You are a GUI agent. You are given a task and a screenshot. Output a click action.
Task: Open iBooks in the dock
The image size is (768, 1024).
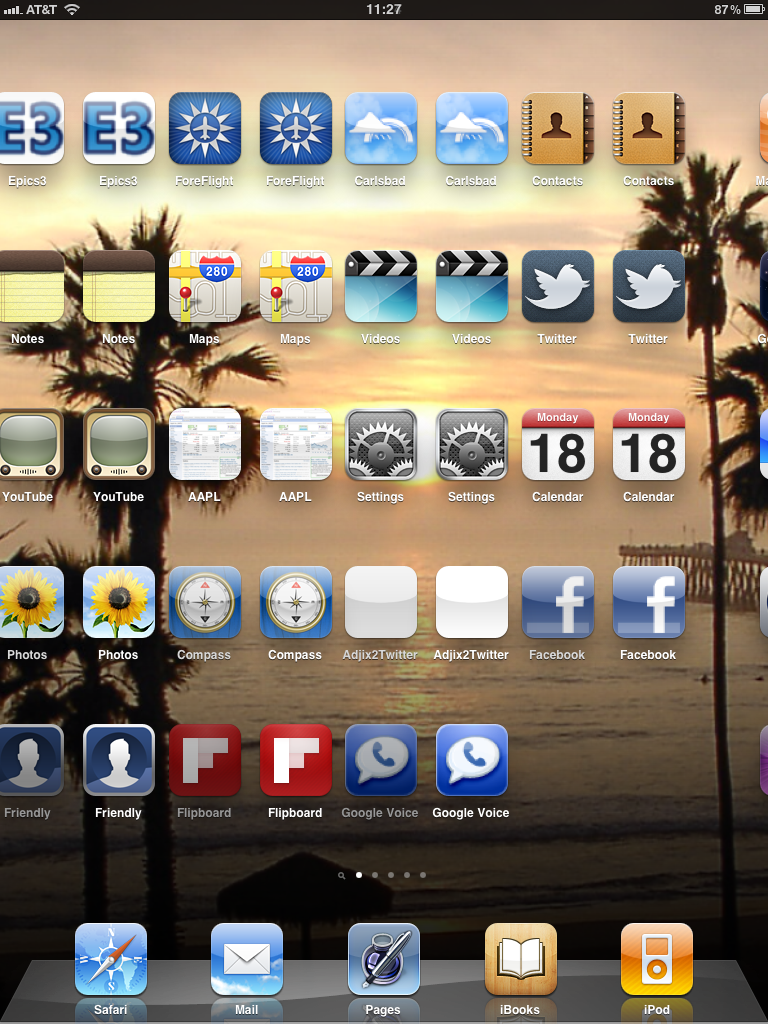click(x=520, y=959)
